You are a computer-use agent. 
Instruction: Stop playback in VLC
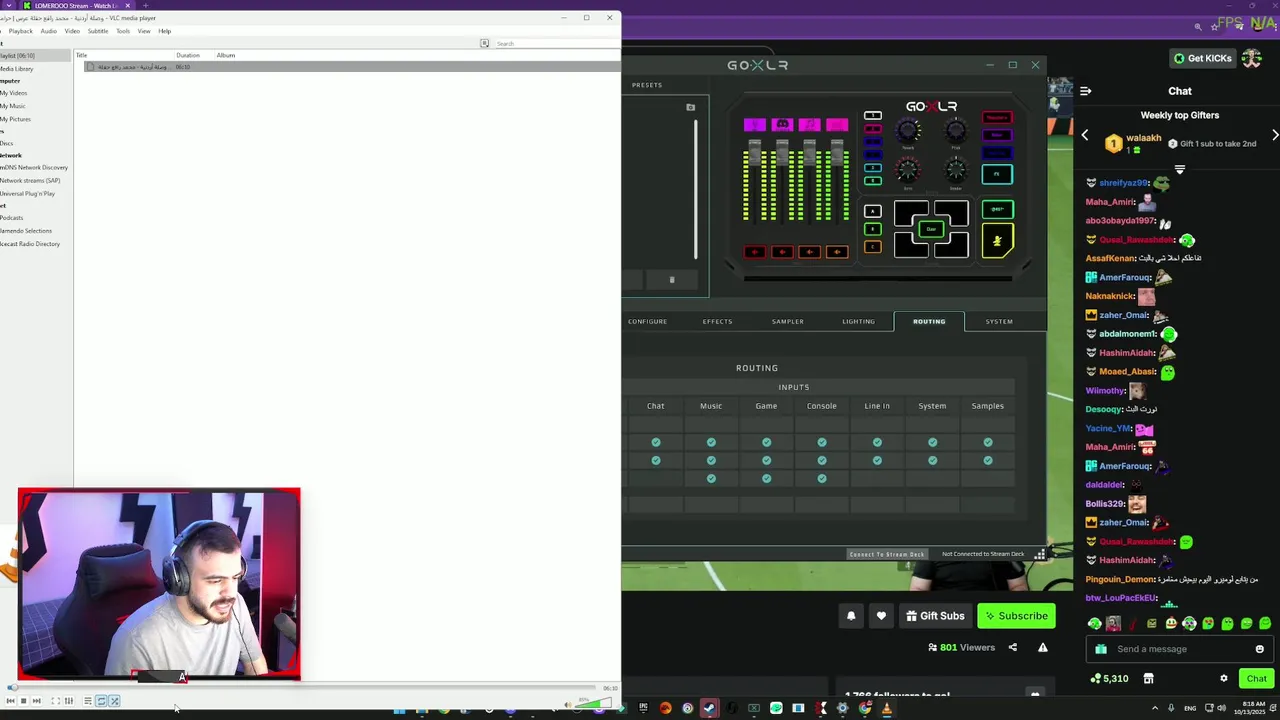click(23, 701)
